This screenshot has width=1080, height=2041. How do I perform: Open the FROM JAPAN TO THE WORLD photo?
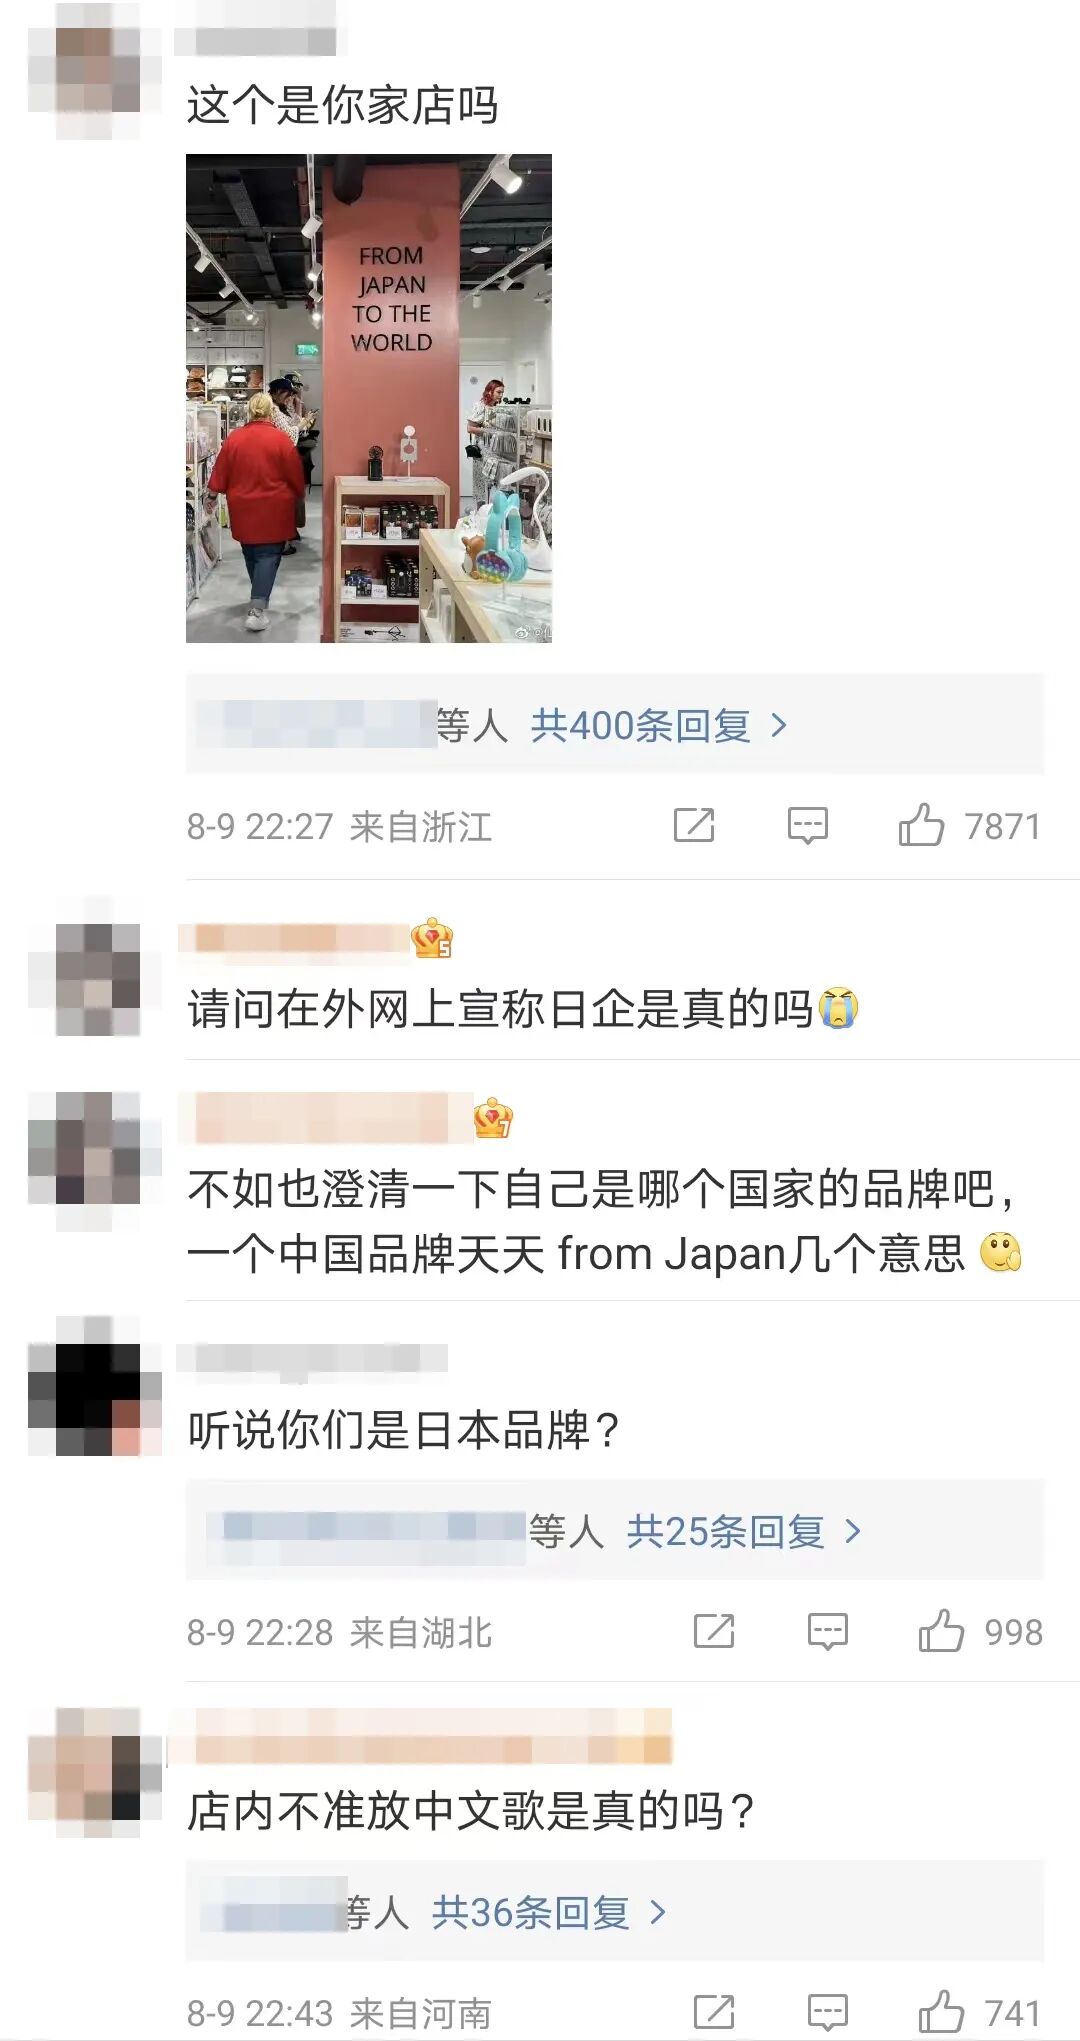[369, 398]
